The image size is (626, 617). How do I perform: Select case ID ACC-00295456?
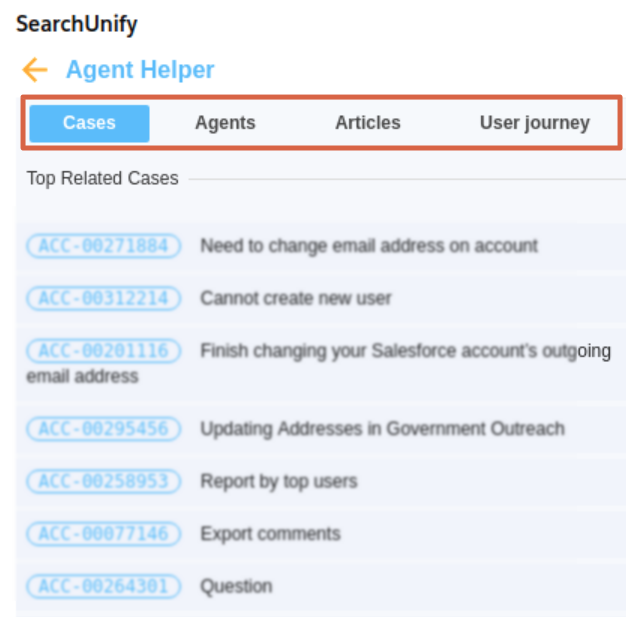click(104, 429)
